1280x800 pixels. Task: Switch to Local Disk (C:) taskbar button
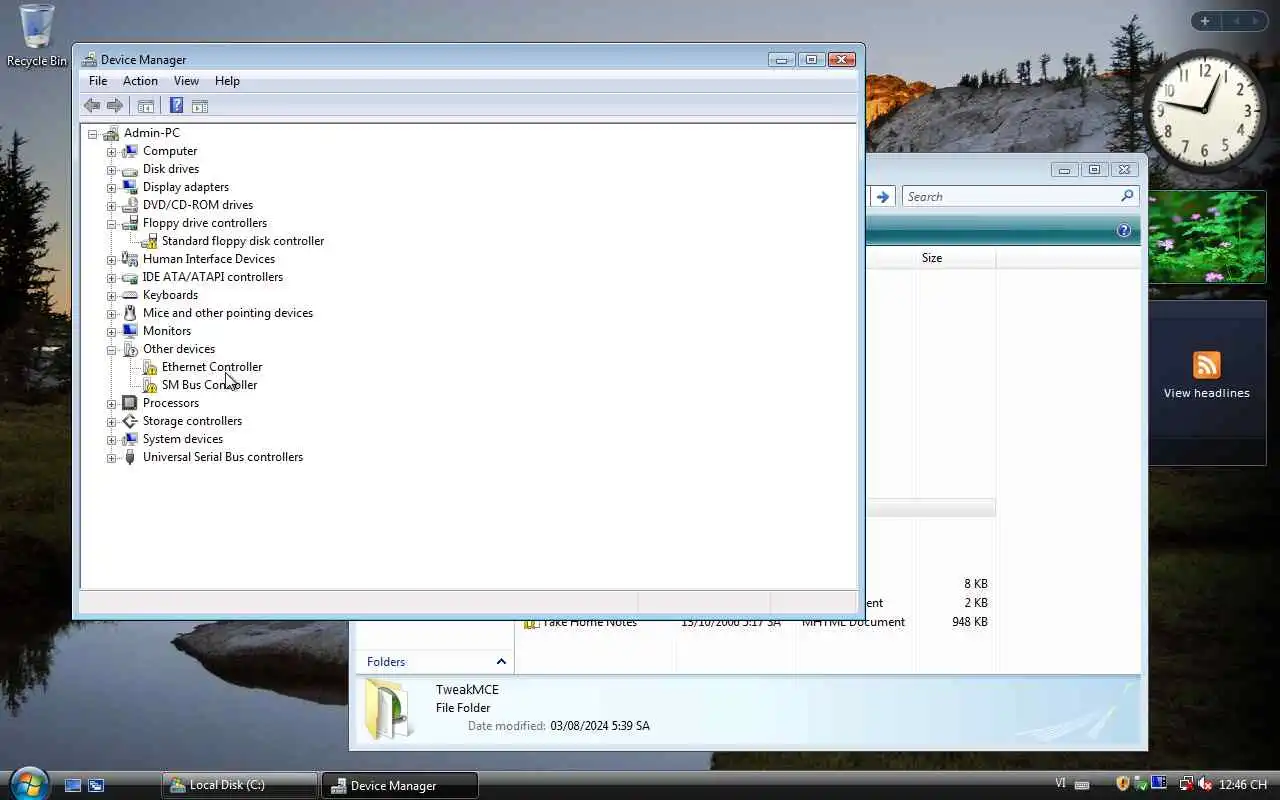point(240,785)
